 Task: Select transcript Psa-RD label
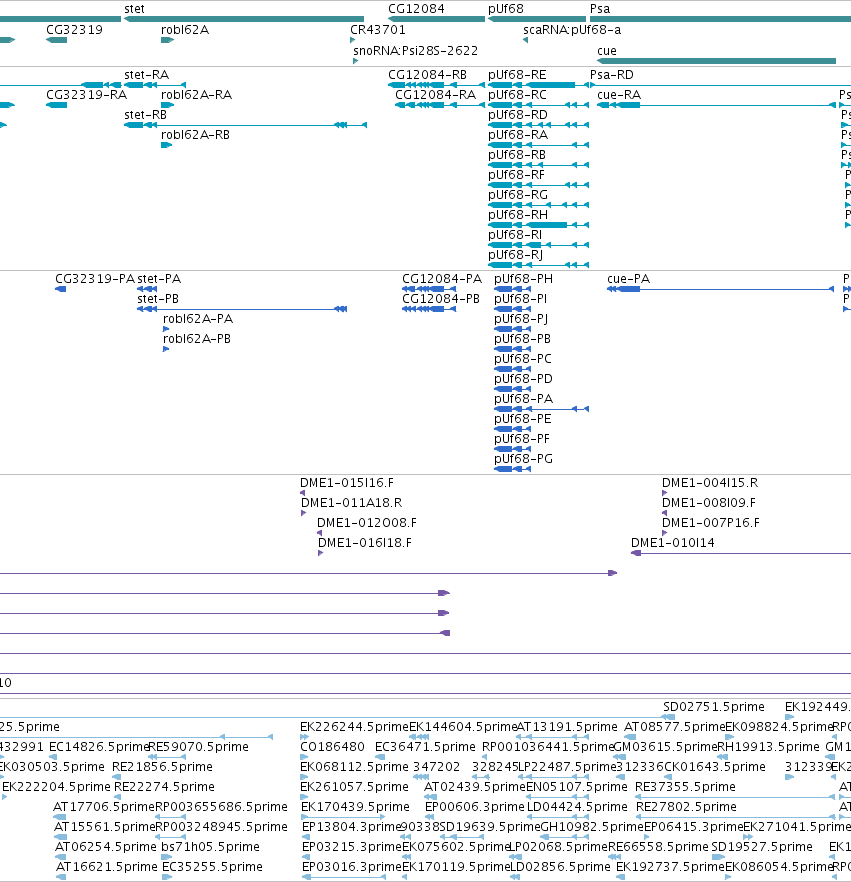coord(611,74)
